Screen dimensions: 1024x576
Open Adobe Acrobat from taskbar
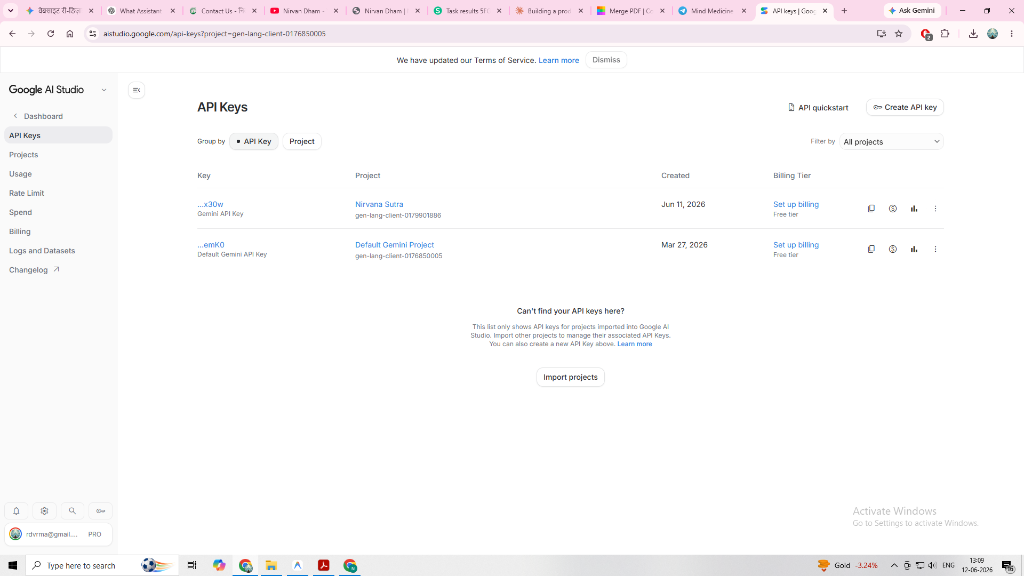pyautogui.click(x=323, y=566)
